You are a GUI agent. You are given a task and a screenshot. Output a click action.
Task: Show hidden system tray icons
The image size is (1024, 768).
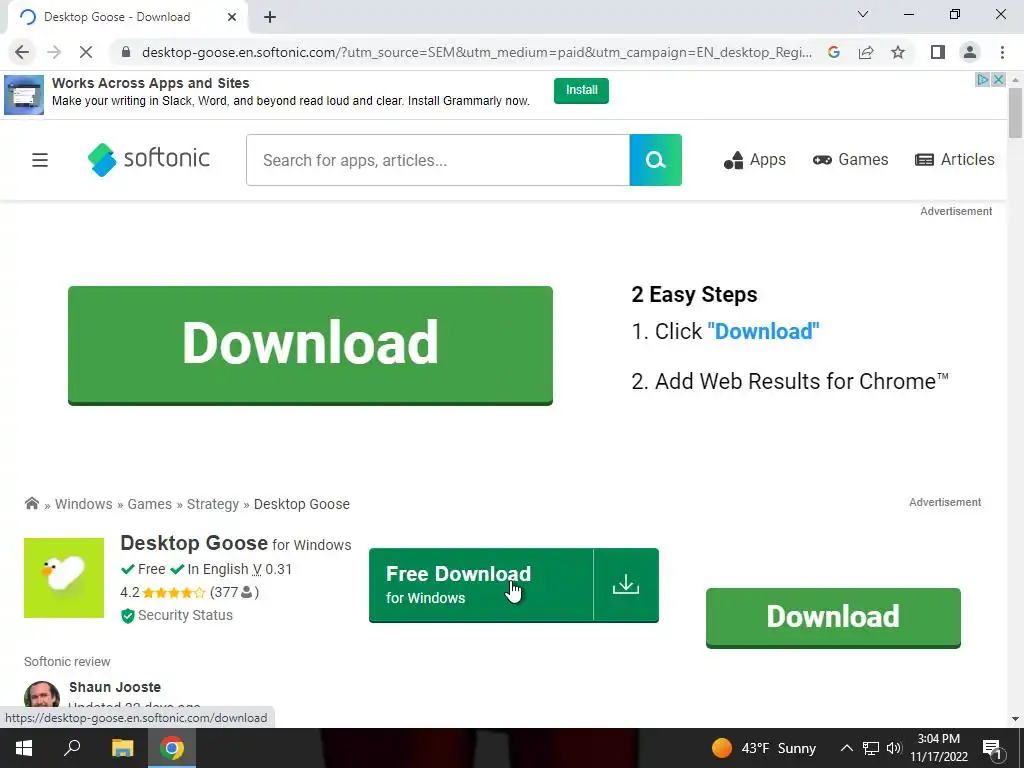(x=846, y=748)
